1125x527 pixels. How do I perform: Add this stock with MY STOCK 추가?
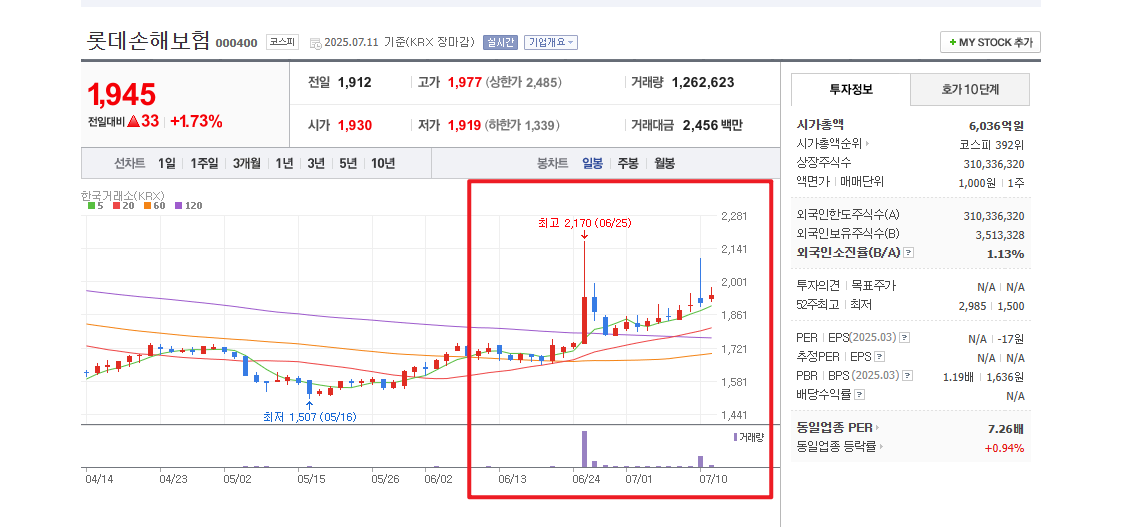990,42
